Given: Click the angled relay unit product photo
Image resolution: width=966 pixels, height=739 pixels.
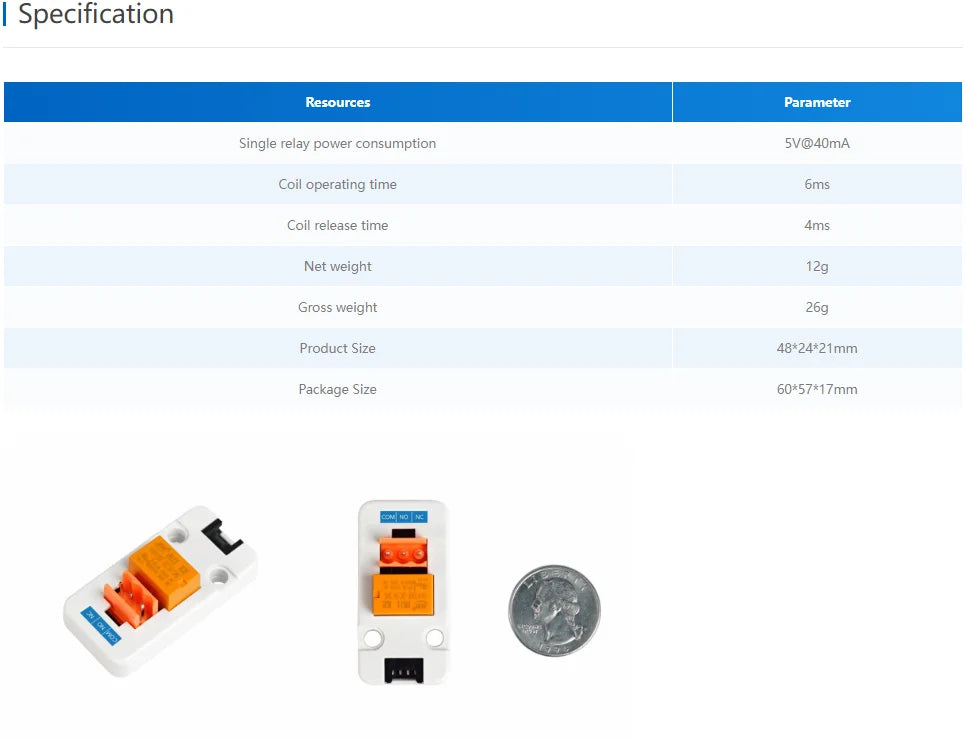Looking at the screenshot, I should pyautogui.click(x=160, y=591).
